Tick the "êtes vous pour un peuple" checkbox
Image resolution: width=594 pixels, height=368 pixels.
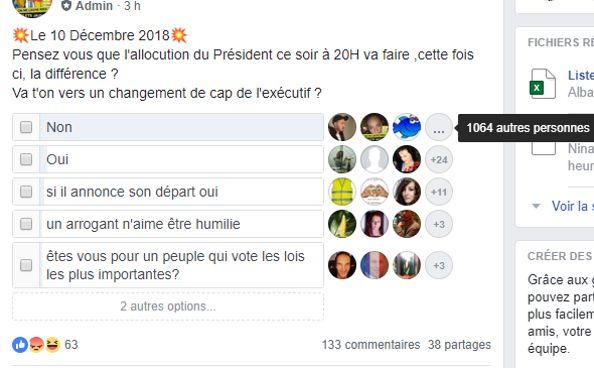(x=26, y=265)
